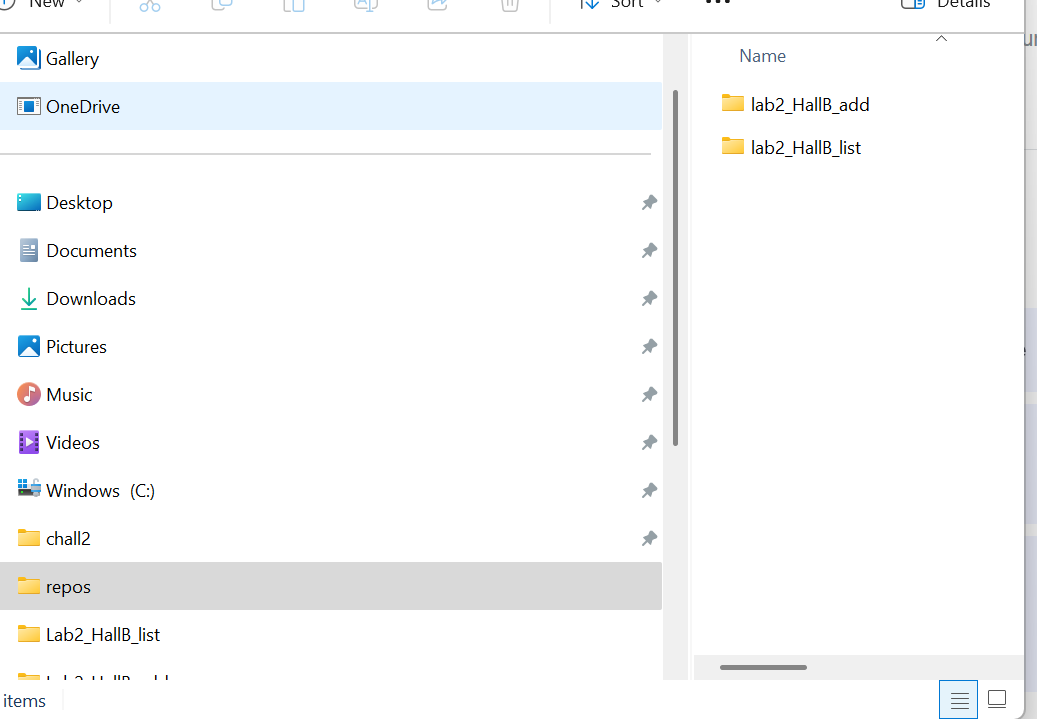The image size is (1037, 719).
Task: Unpin Downloads from Quick access
Action: pyautogui.click(x=649, y=298)
